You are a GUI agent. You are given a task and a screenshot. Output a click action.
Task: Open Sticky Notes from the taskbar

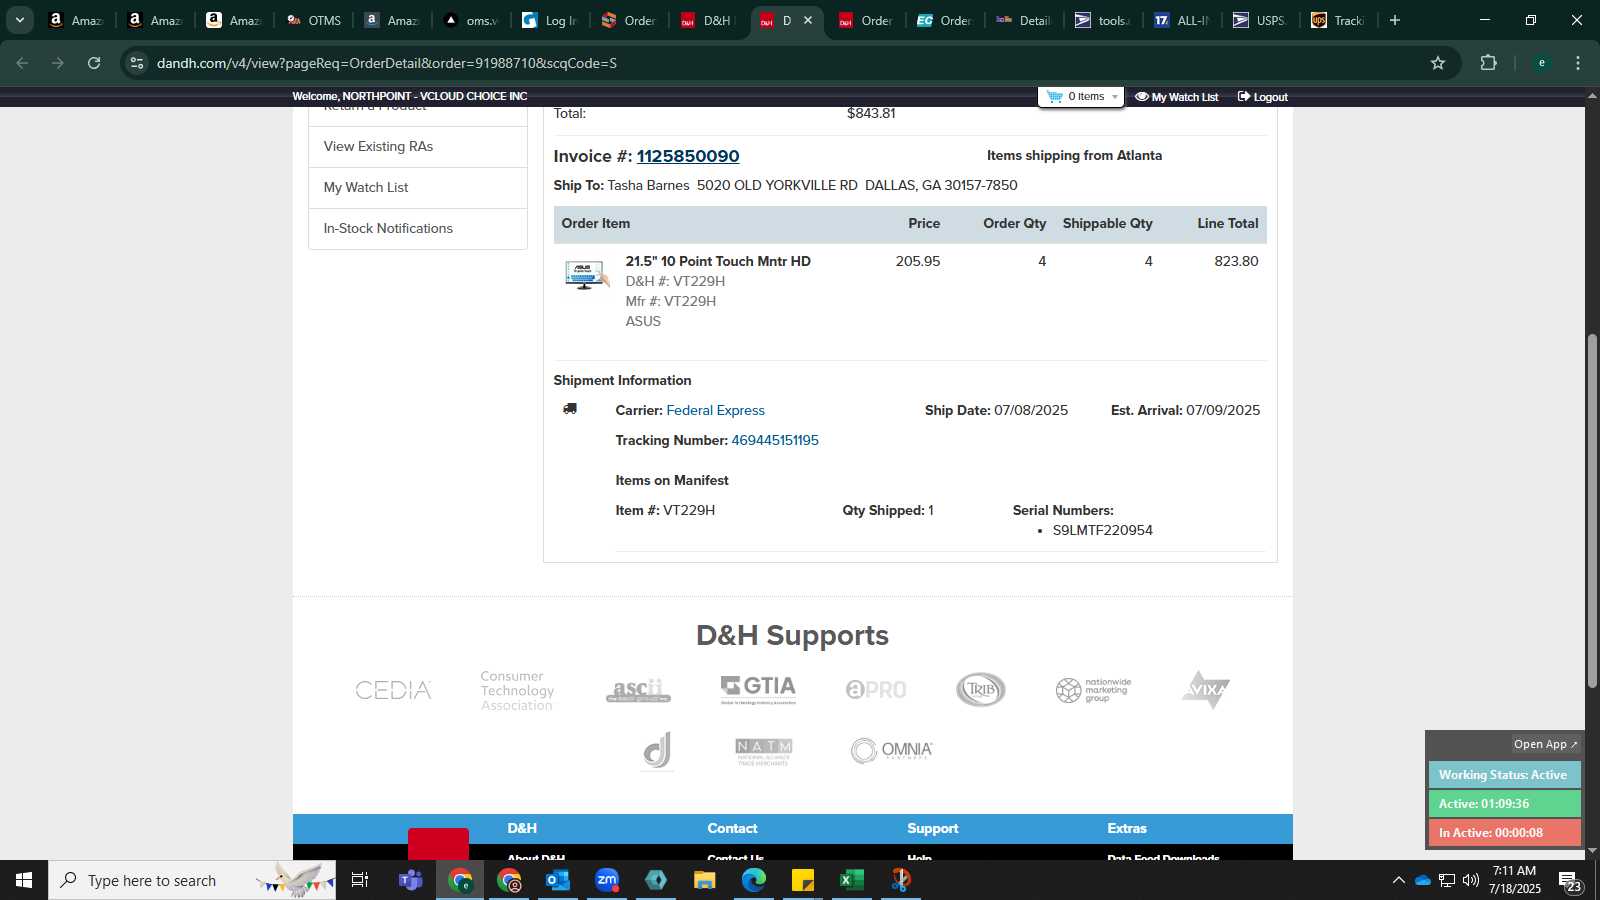(x=803, y=880)
